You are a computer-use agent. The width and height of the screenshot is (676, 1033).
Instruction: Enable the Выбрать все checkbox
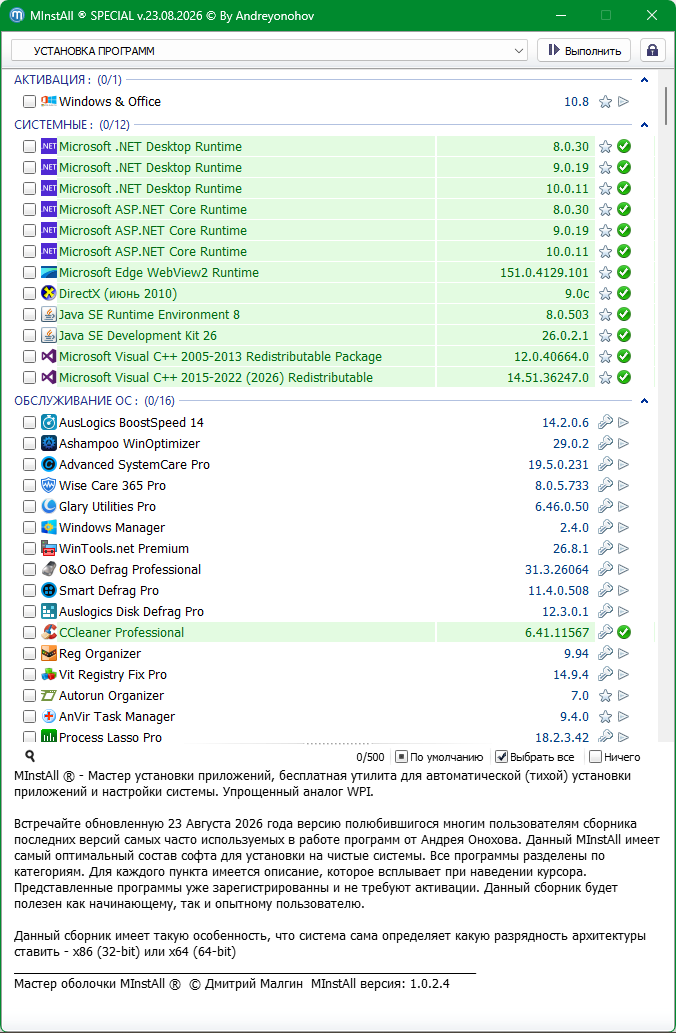pos(501,757)
